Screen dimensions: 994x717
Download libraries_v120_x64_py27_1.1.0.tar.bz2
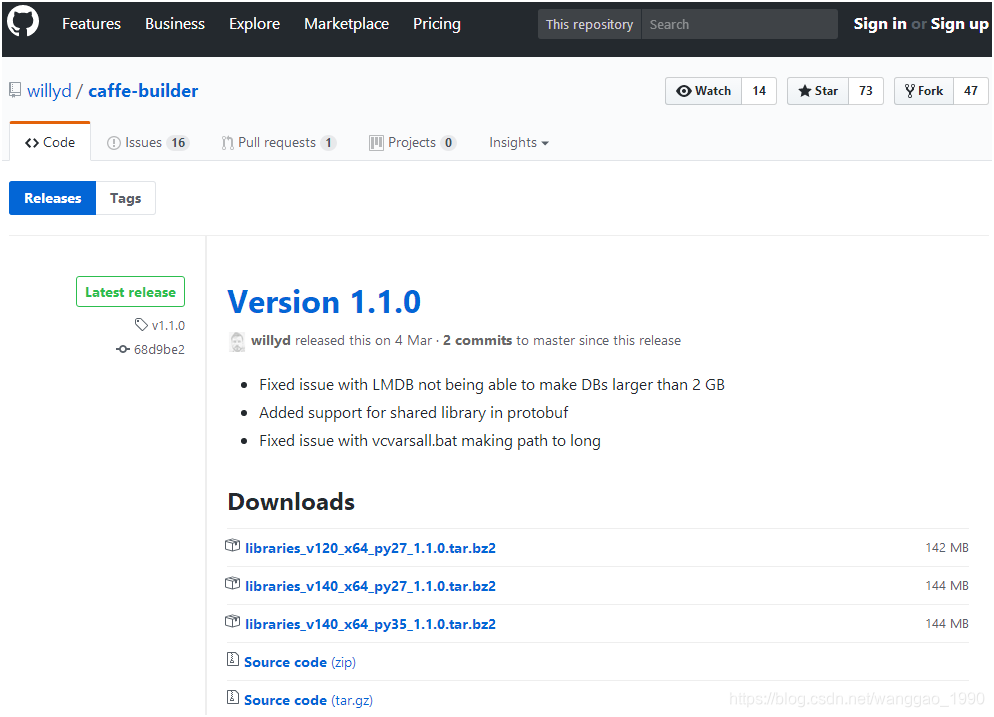[x=370, y=548]
